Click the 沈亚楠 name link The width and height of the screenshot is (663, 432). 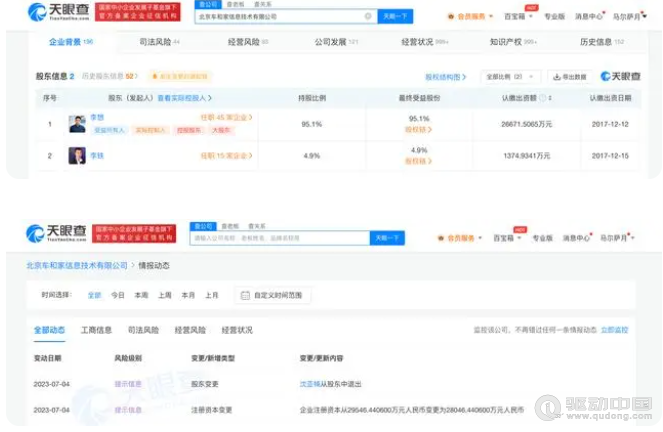(310, 384)
